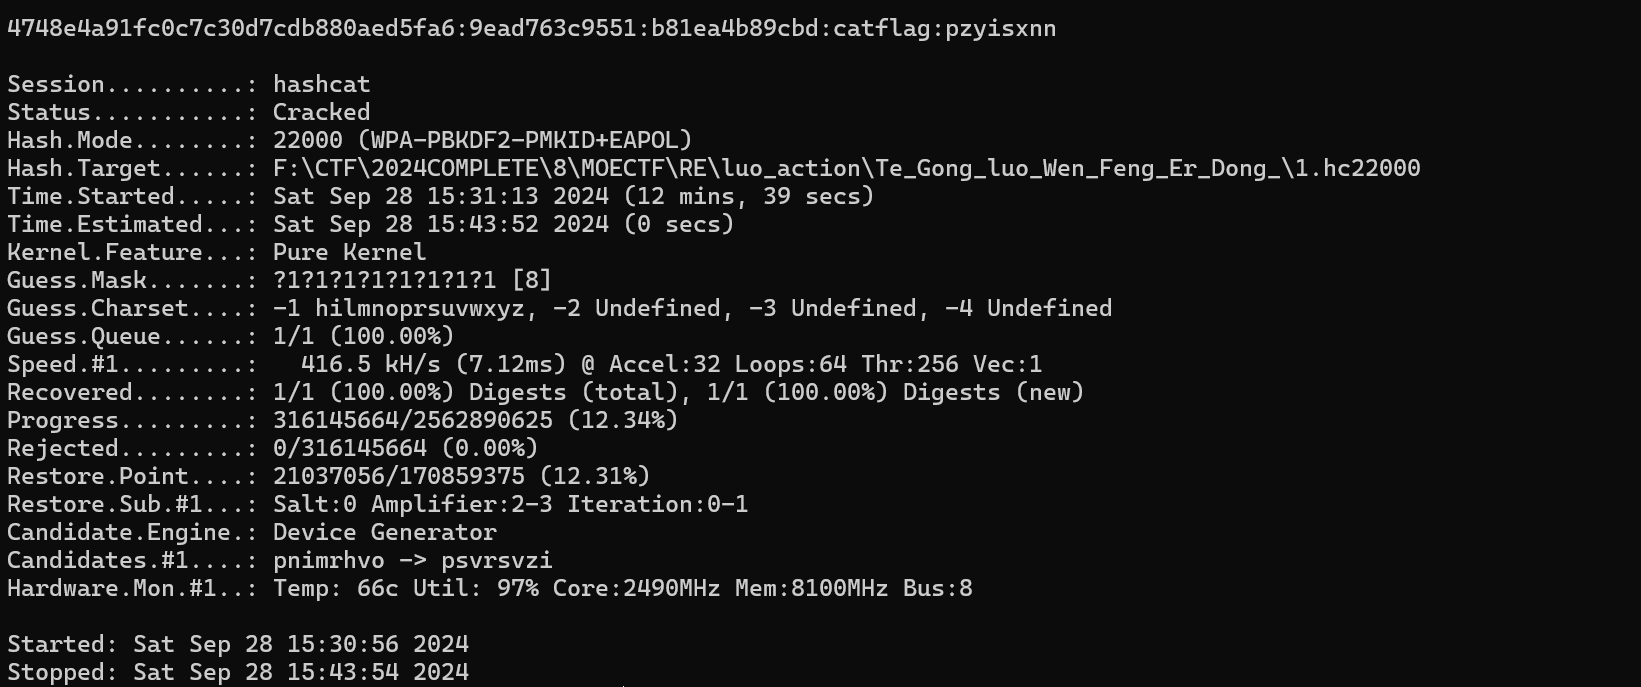This screenshot has height=687, width=1641.
Task: Click the charset hilmnoprsuvwxyz
Action: point(419,309)
